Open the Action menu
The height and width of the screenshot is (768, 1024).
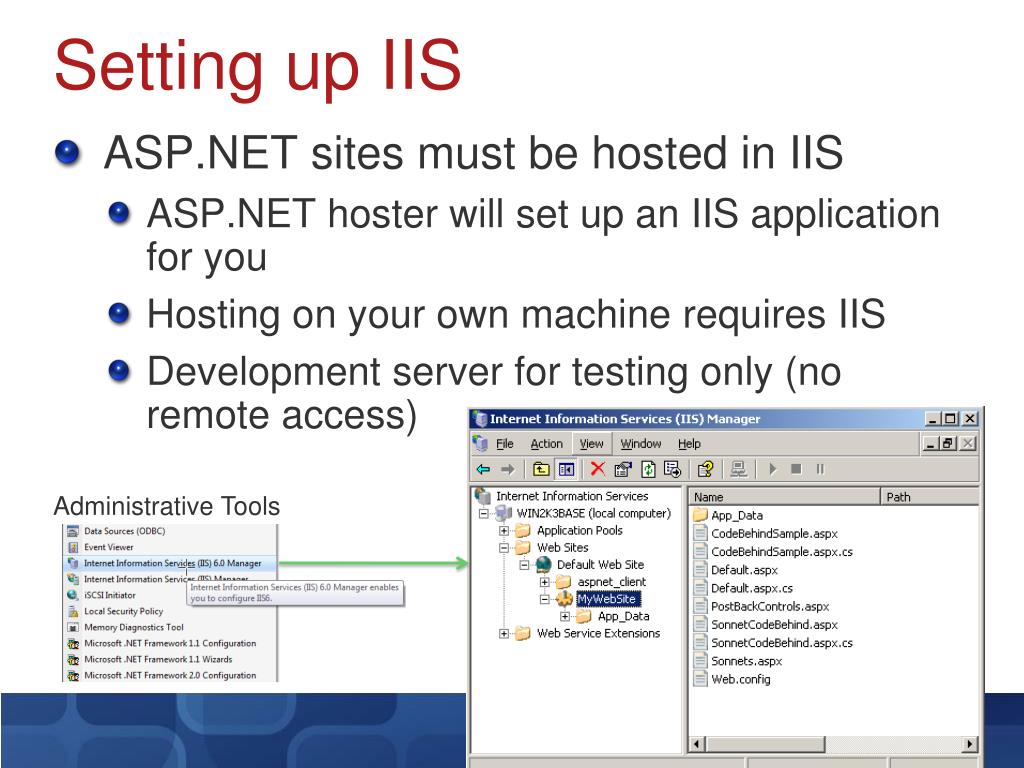[x=547, y=444]
